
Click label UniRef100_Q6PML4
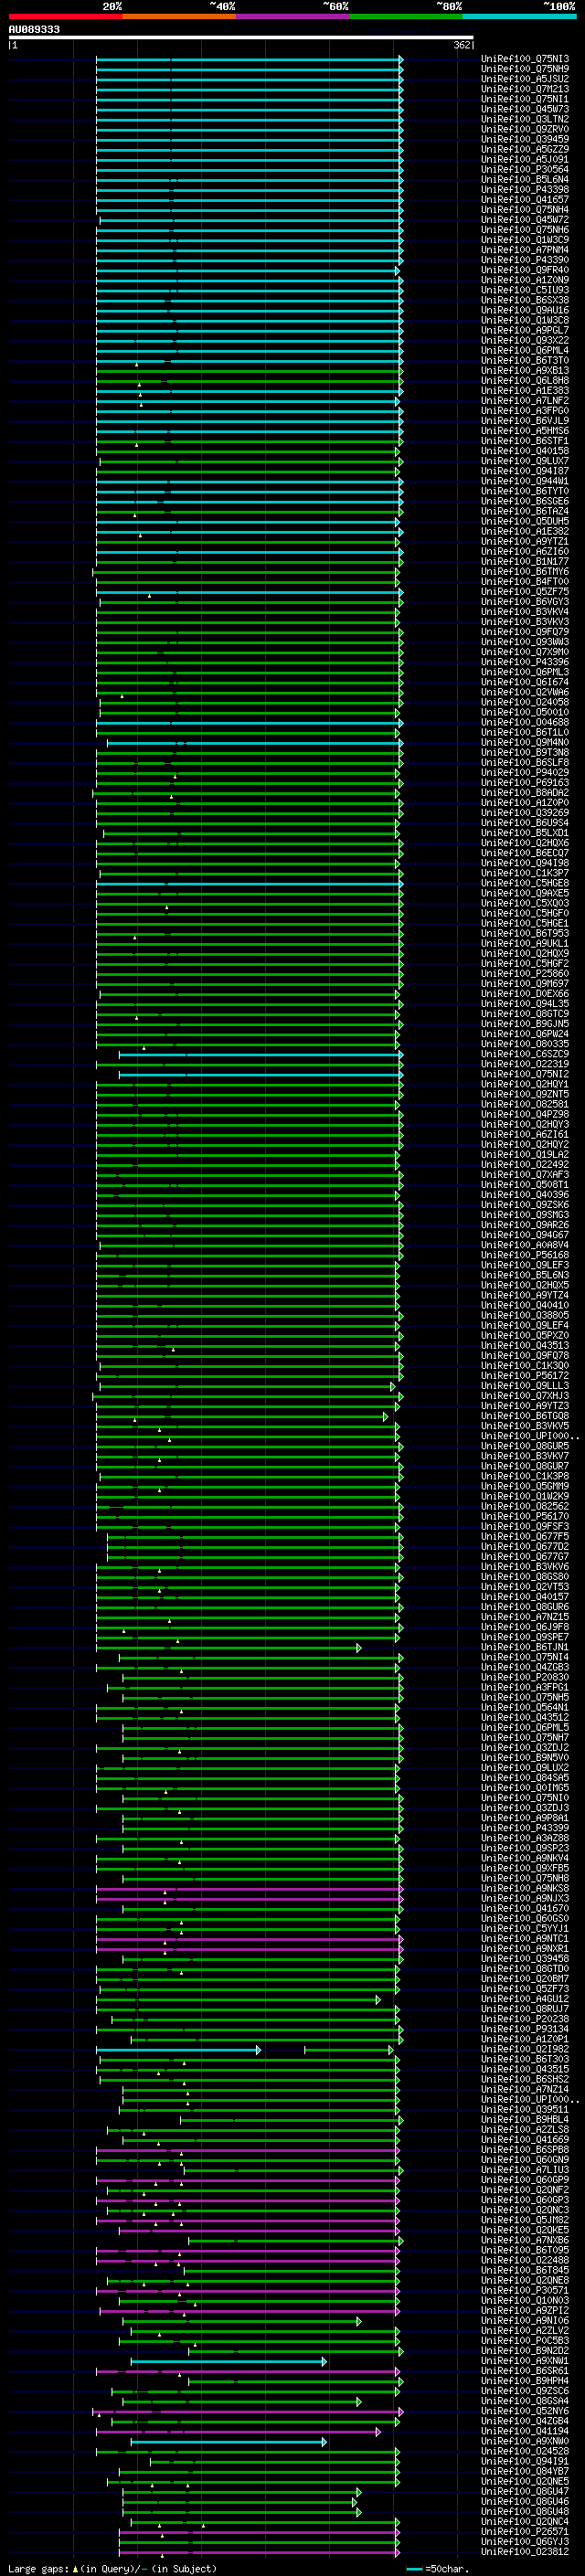(525, 350)
